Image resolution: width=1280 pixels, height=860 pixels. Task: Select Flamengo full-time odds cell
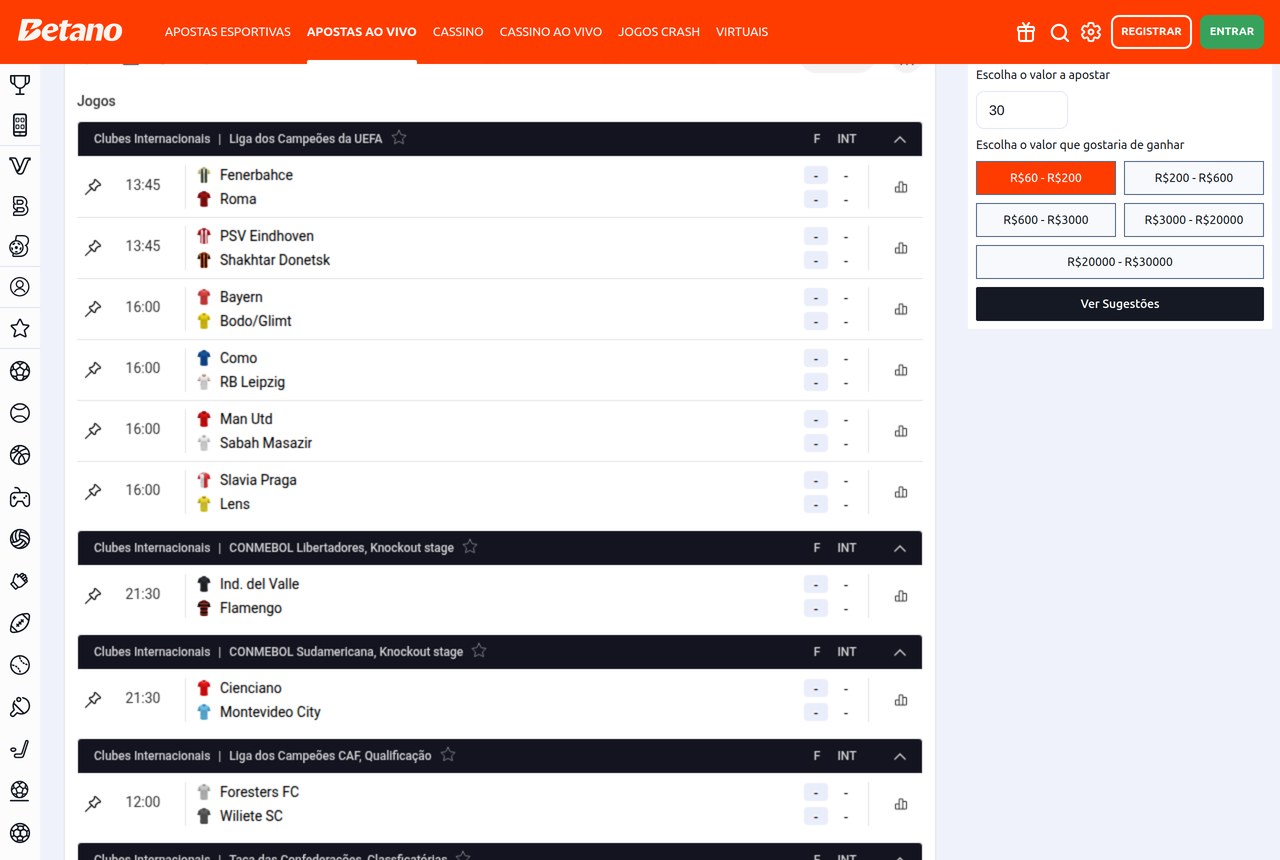coord(816,609)
